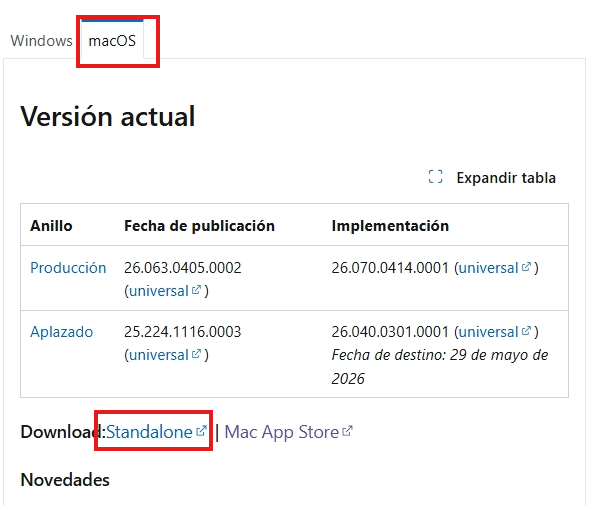Image resolution: width=596 pixels, height=506 pixels.
Task: Click external-link icon beside Mac App Store
Action: tap(347, 431)
